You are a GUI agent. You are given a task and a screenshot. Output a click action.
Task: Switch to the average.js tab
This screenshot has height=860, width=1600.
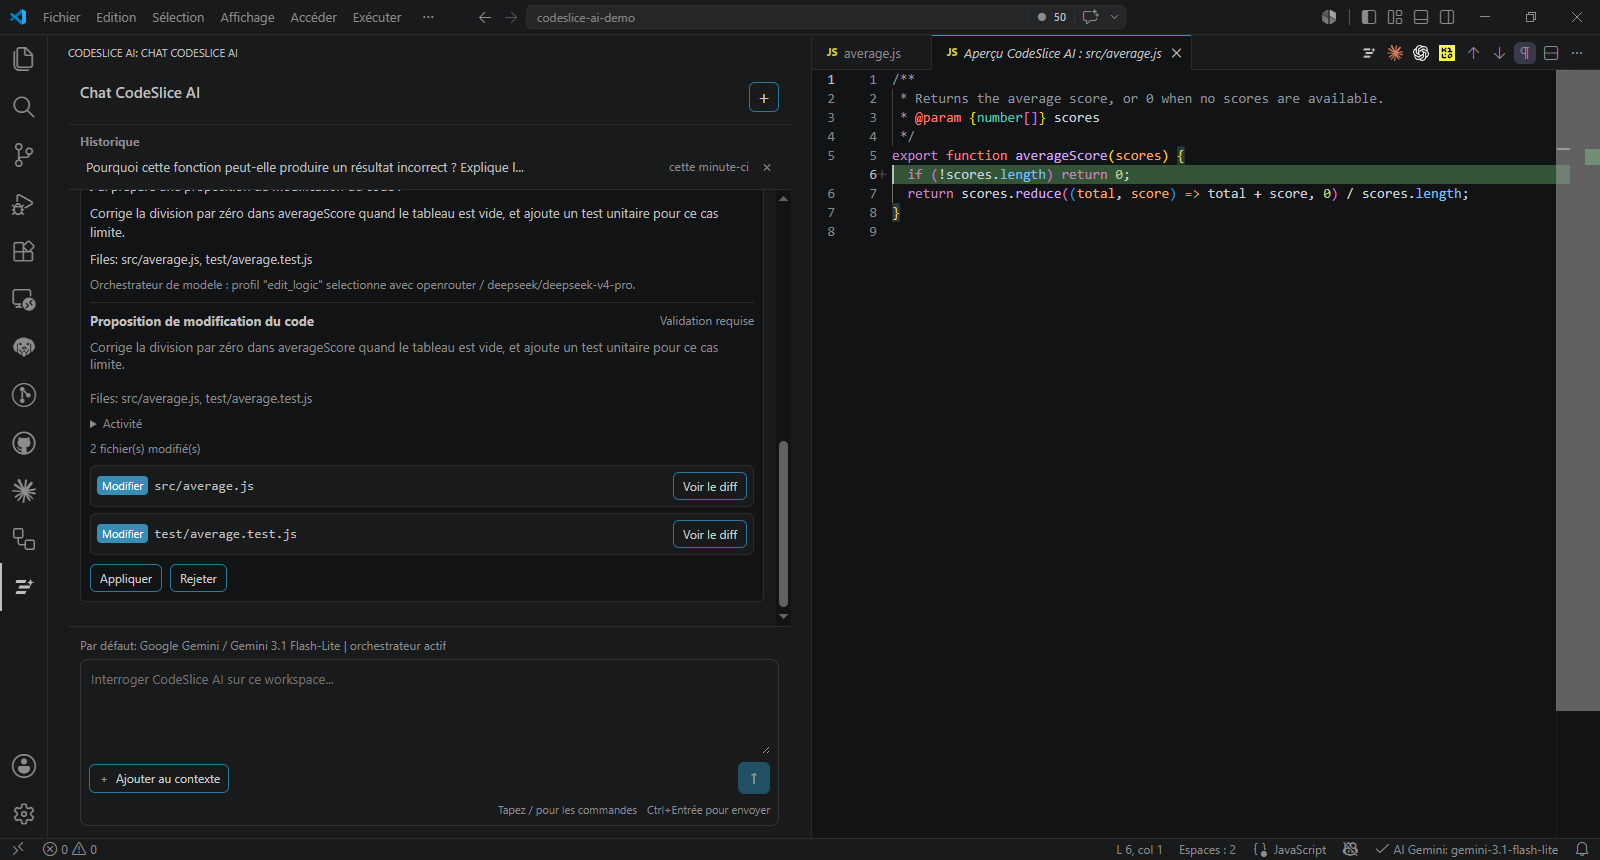coord(871,53)
